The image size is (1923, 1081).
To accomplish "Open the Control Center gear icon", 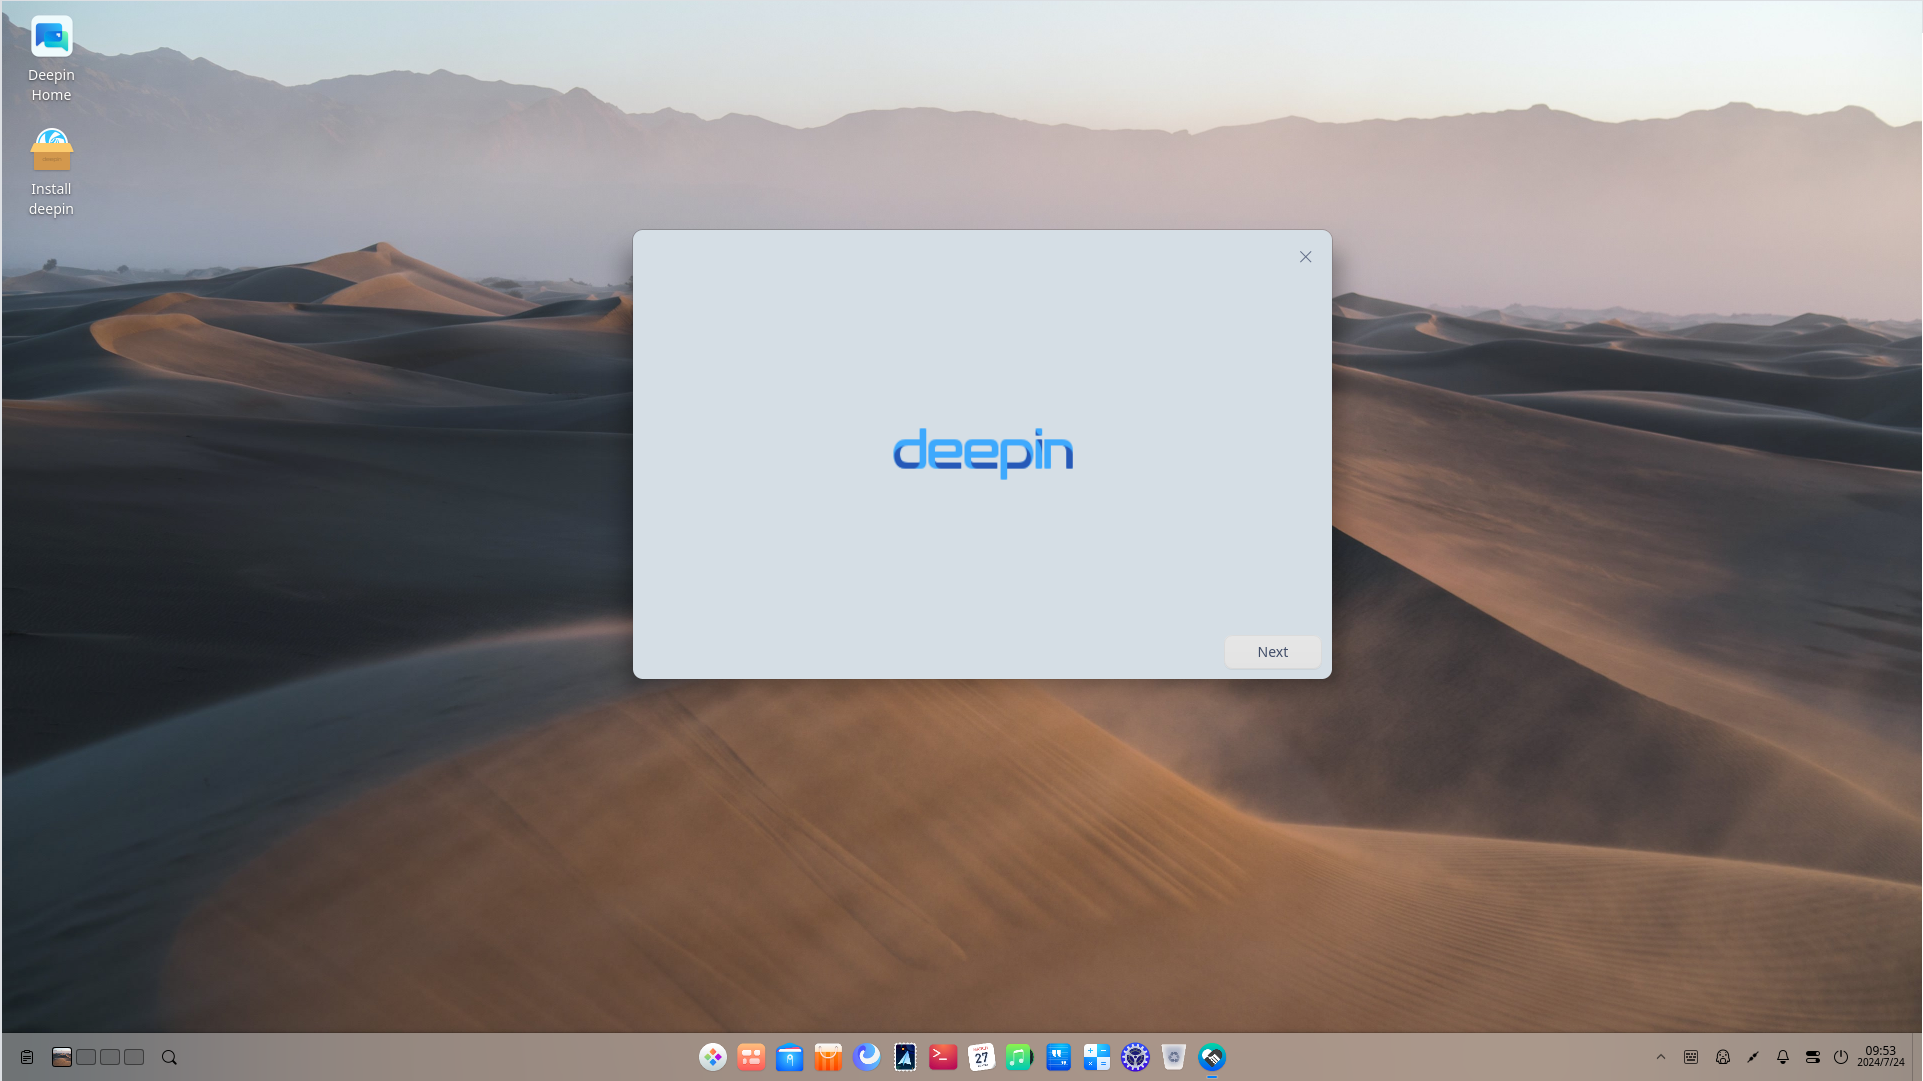I will point(1135,1057).
